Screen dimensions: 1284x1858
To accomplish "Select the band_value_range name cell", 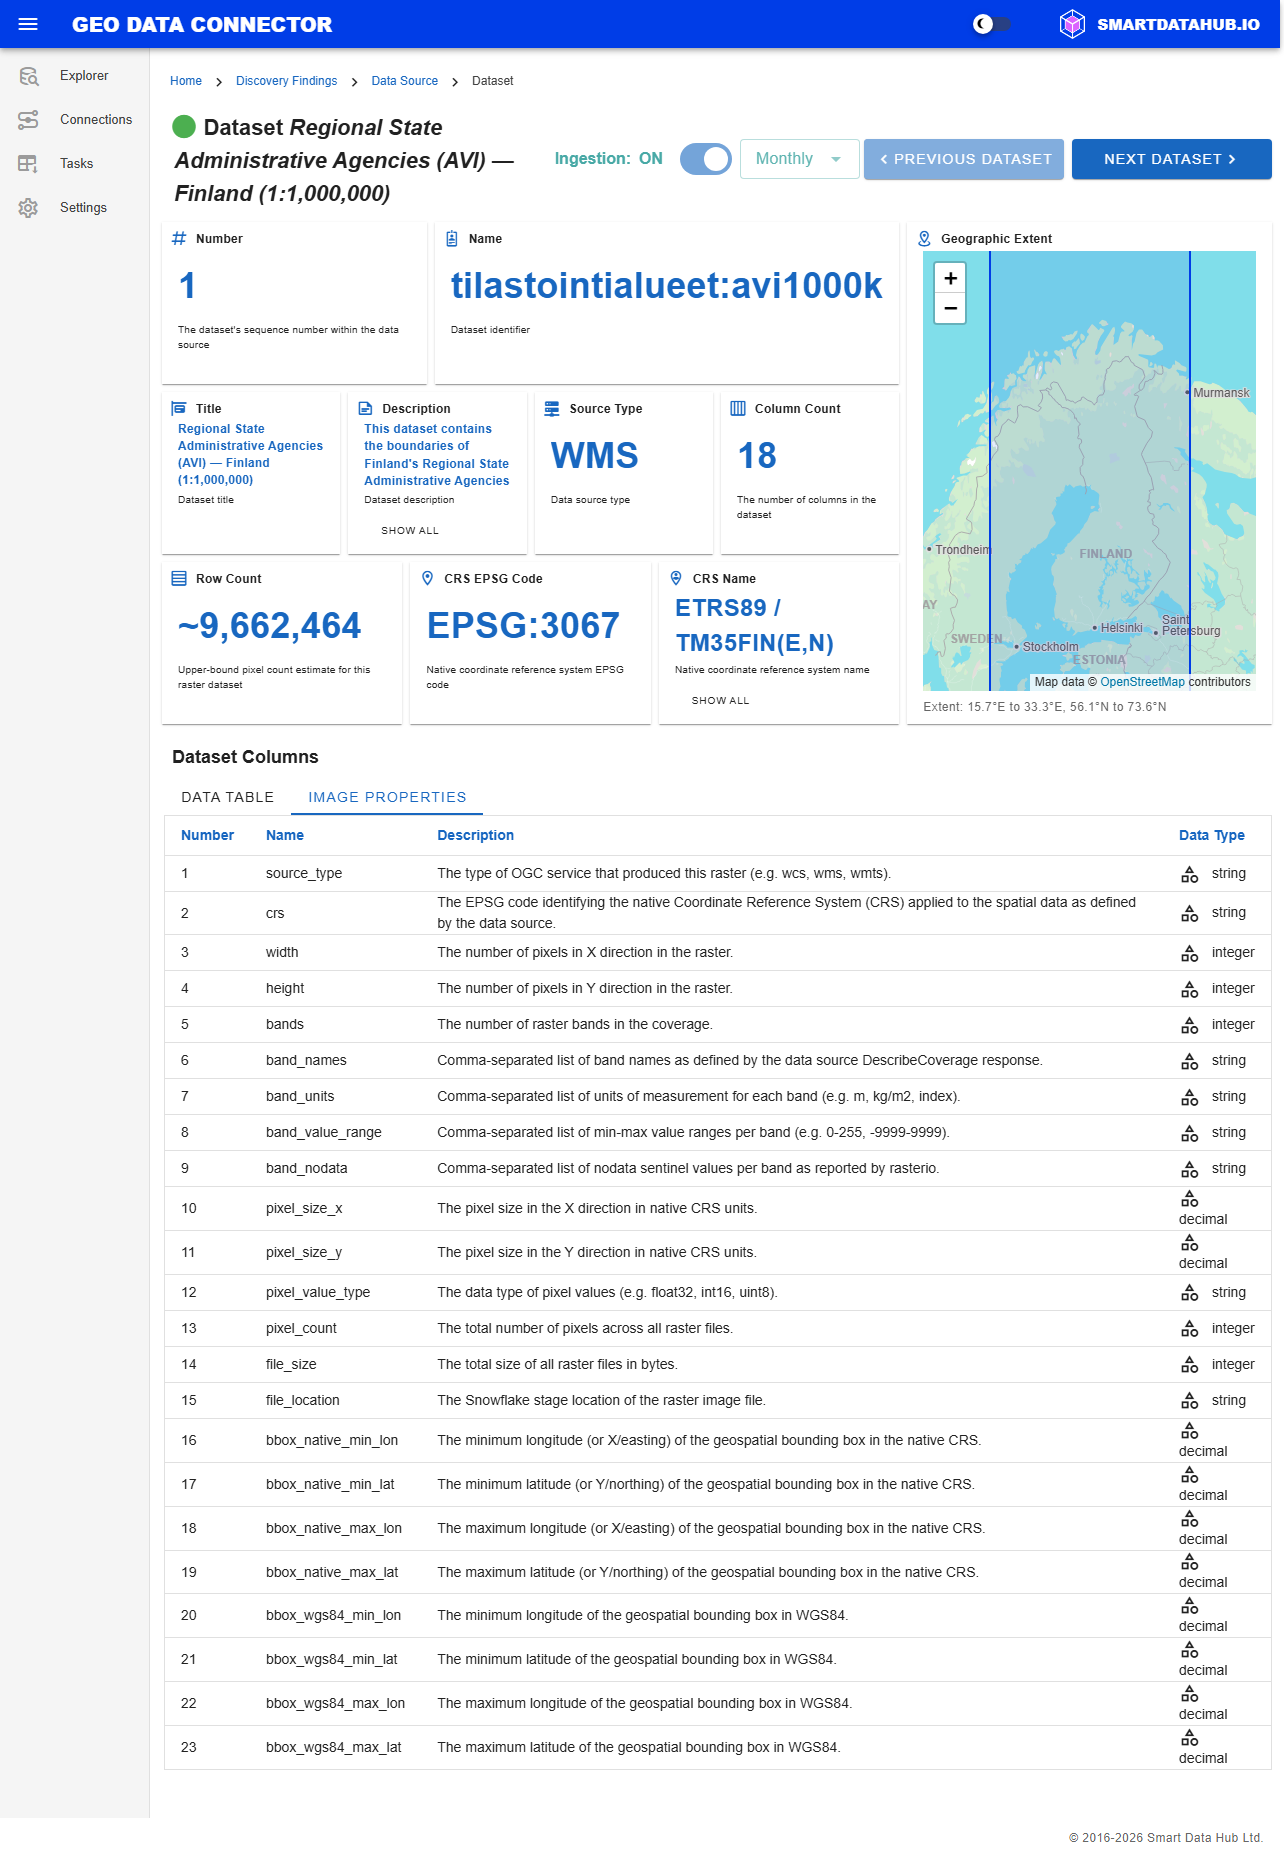I will coord(324,1132).
